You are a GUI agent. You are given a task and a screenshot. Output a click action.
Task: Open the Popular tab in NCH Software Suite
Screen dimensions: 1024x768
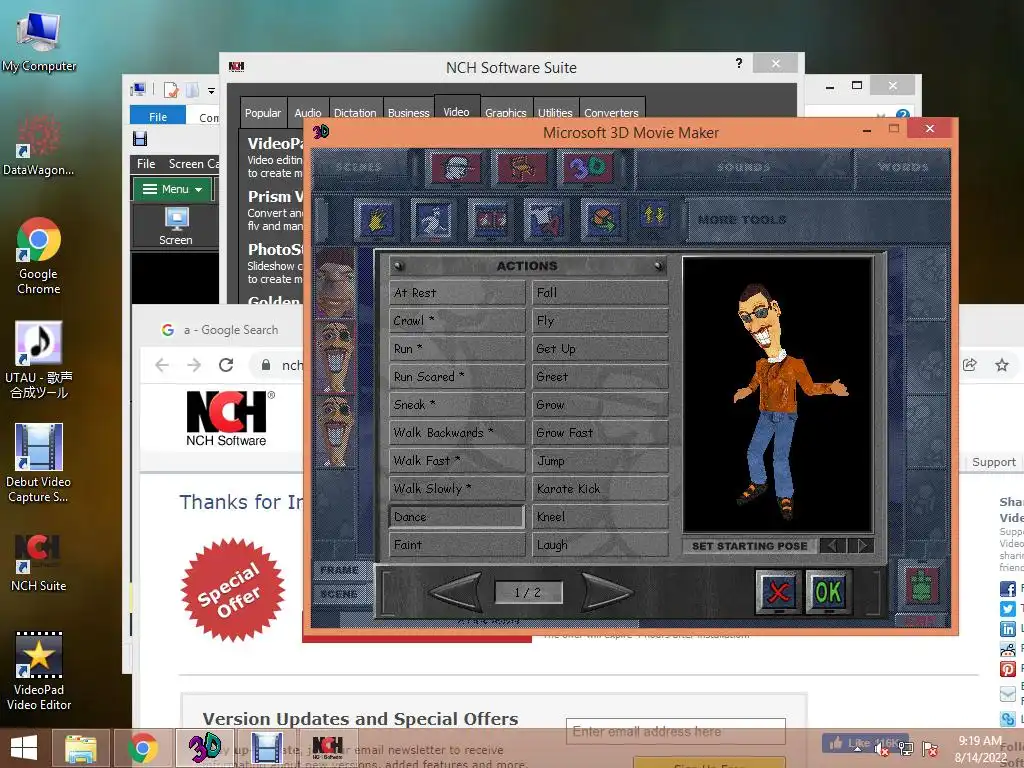tap(263, 112)
